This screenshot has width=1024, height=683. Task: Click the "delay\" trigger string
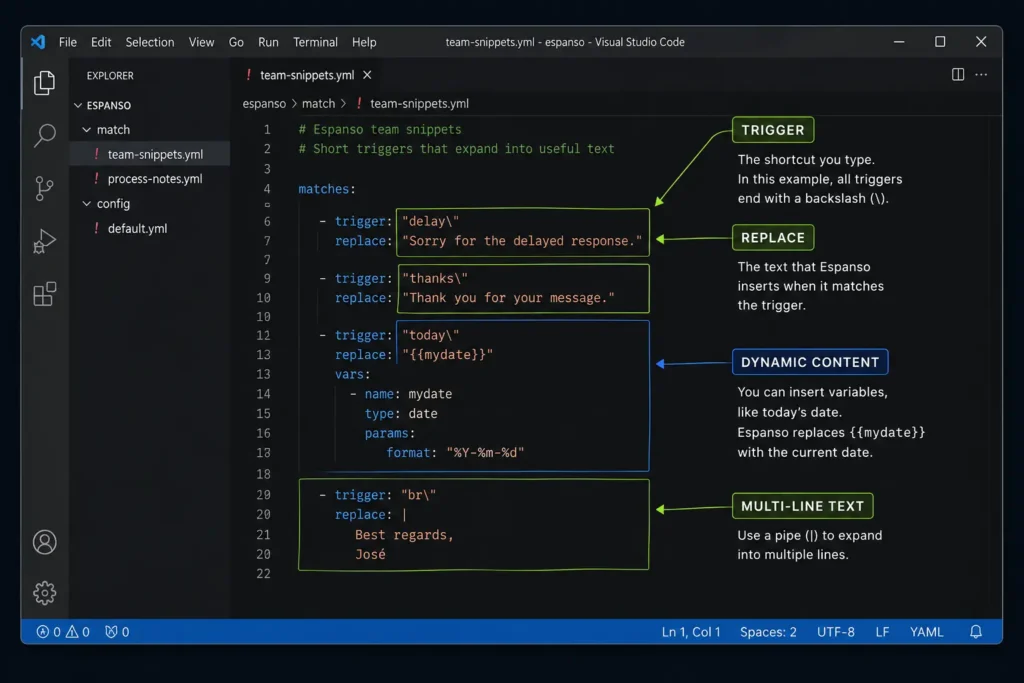coord(430,221)
